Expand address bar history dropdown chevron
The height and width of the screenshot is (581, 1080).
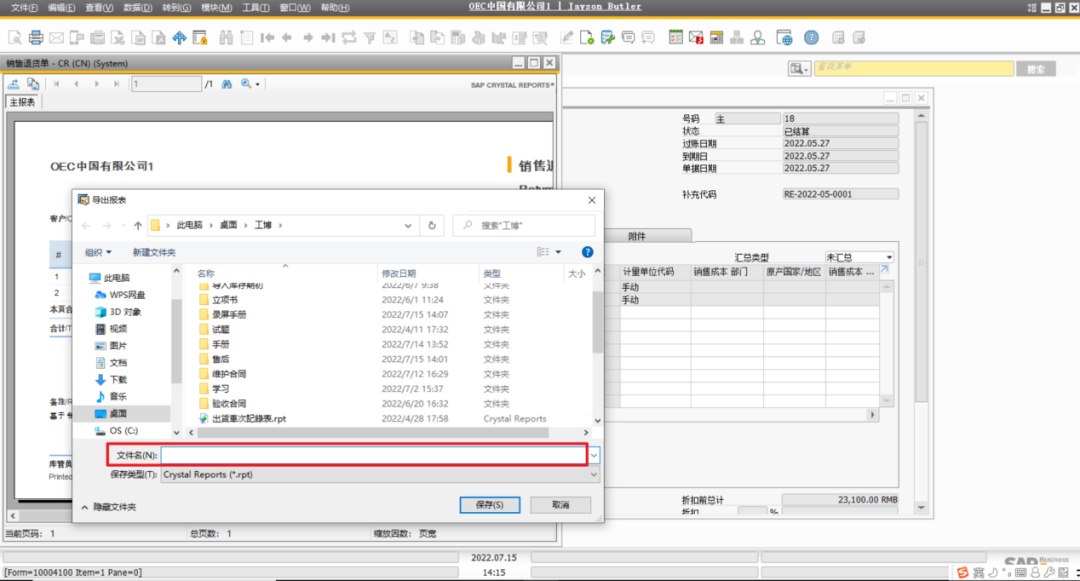point(408,225)
